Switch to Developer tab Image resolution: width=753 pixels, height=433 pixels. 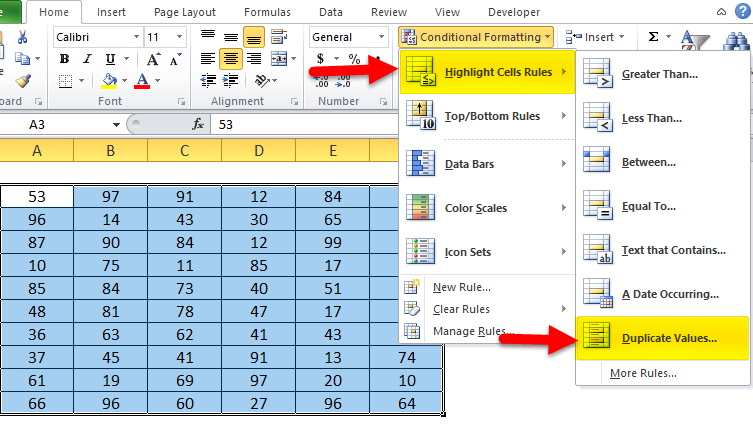(513, 12)
